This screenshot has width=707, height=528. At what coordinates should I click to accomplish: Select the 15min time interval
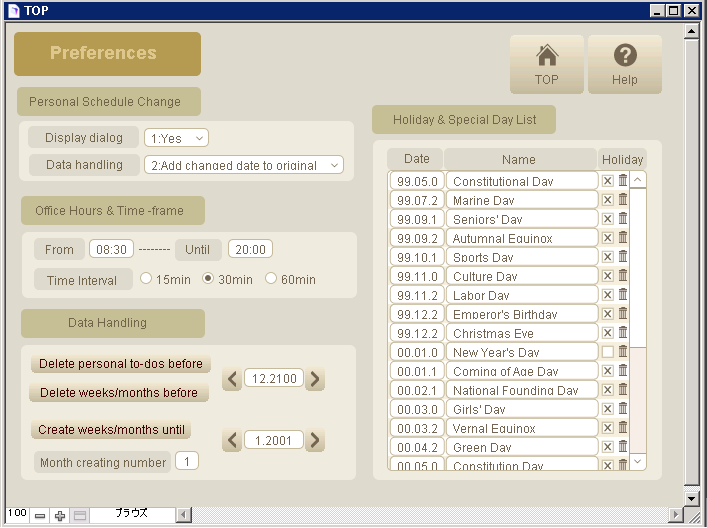pyautogui.click(x=146, y=278)
